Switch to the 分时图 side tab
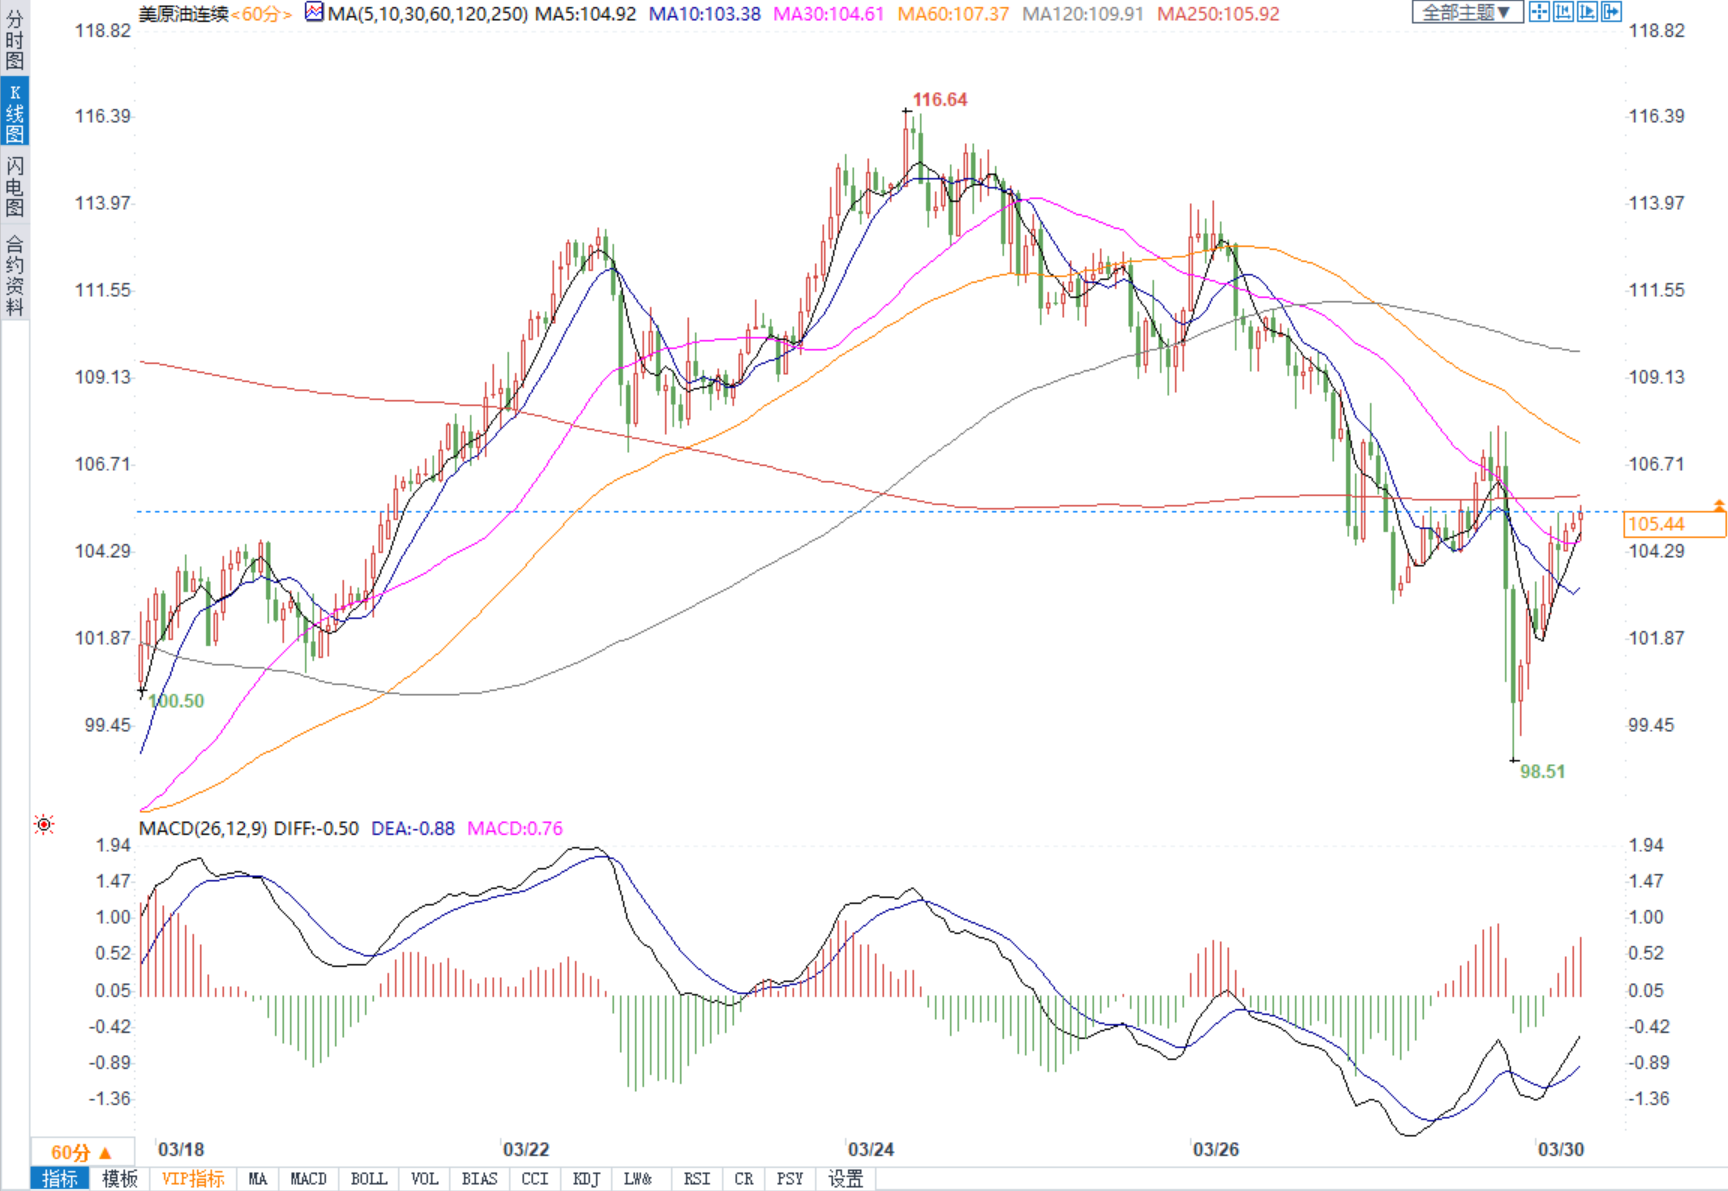Viewport: 1728px width, 1191px height. [14, 40]
